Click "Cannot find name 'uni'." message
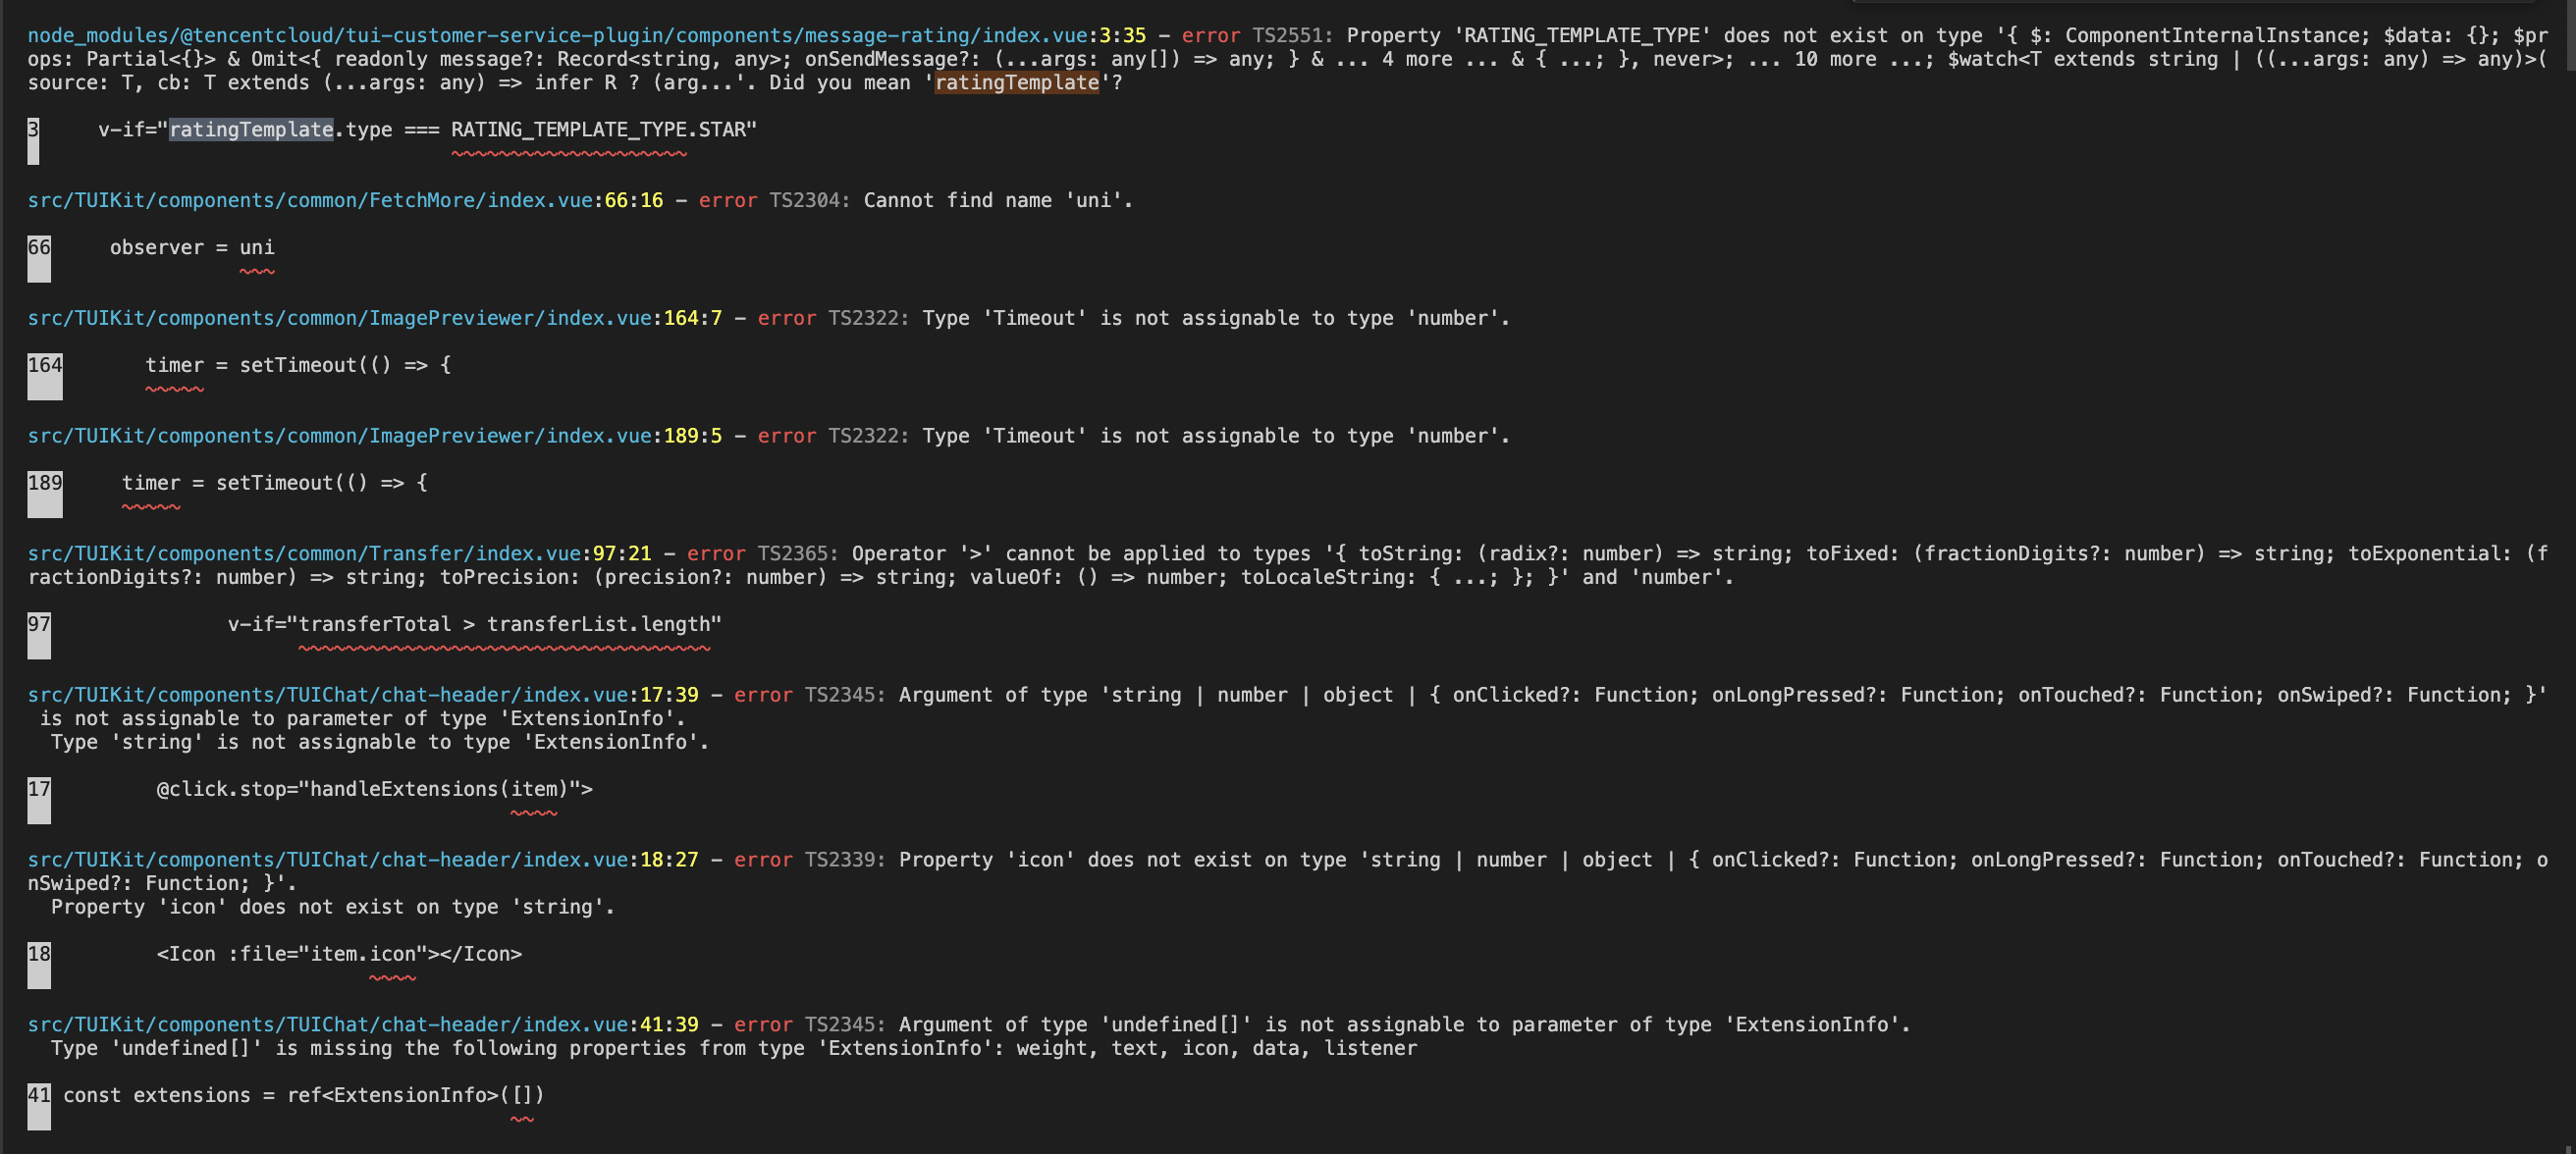 (x=998, y=200)
